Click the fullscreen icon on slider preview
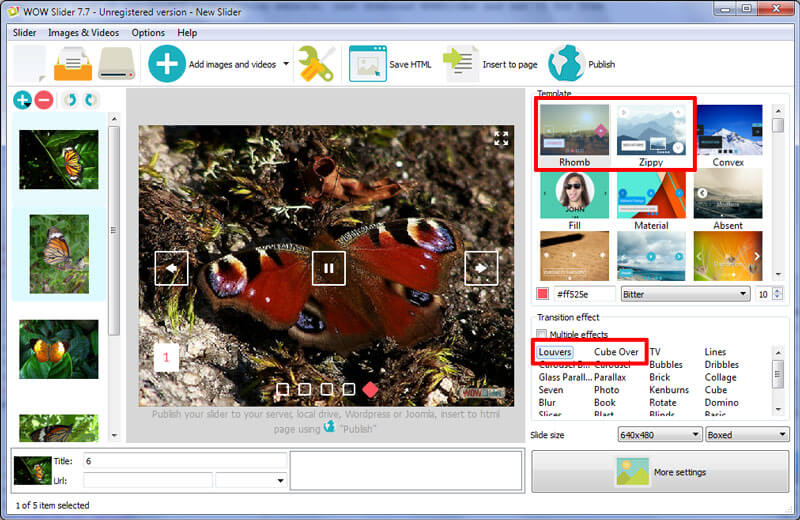800x520 pixels. (x=501, y=139)
